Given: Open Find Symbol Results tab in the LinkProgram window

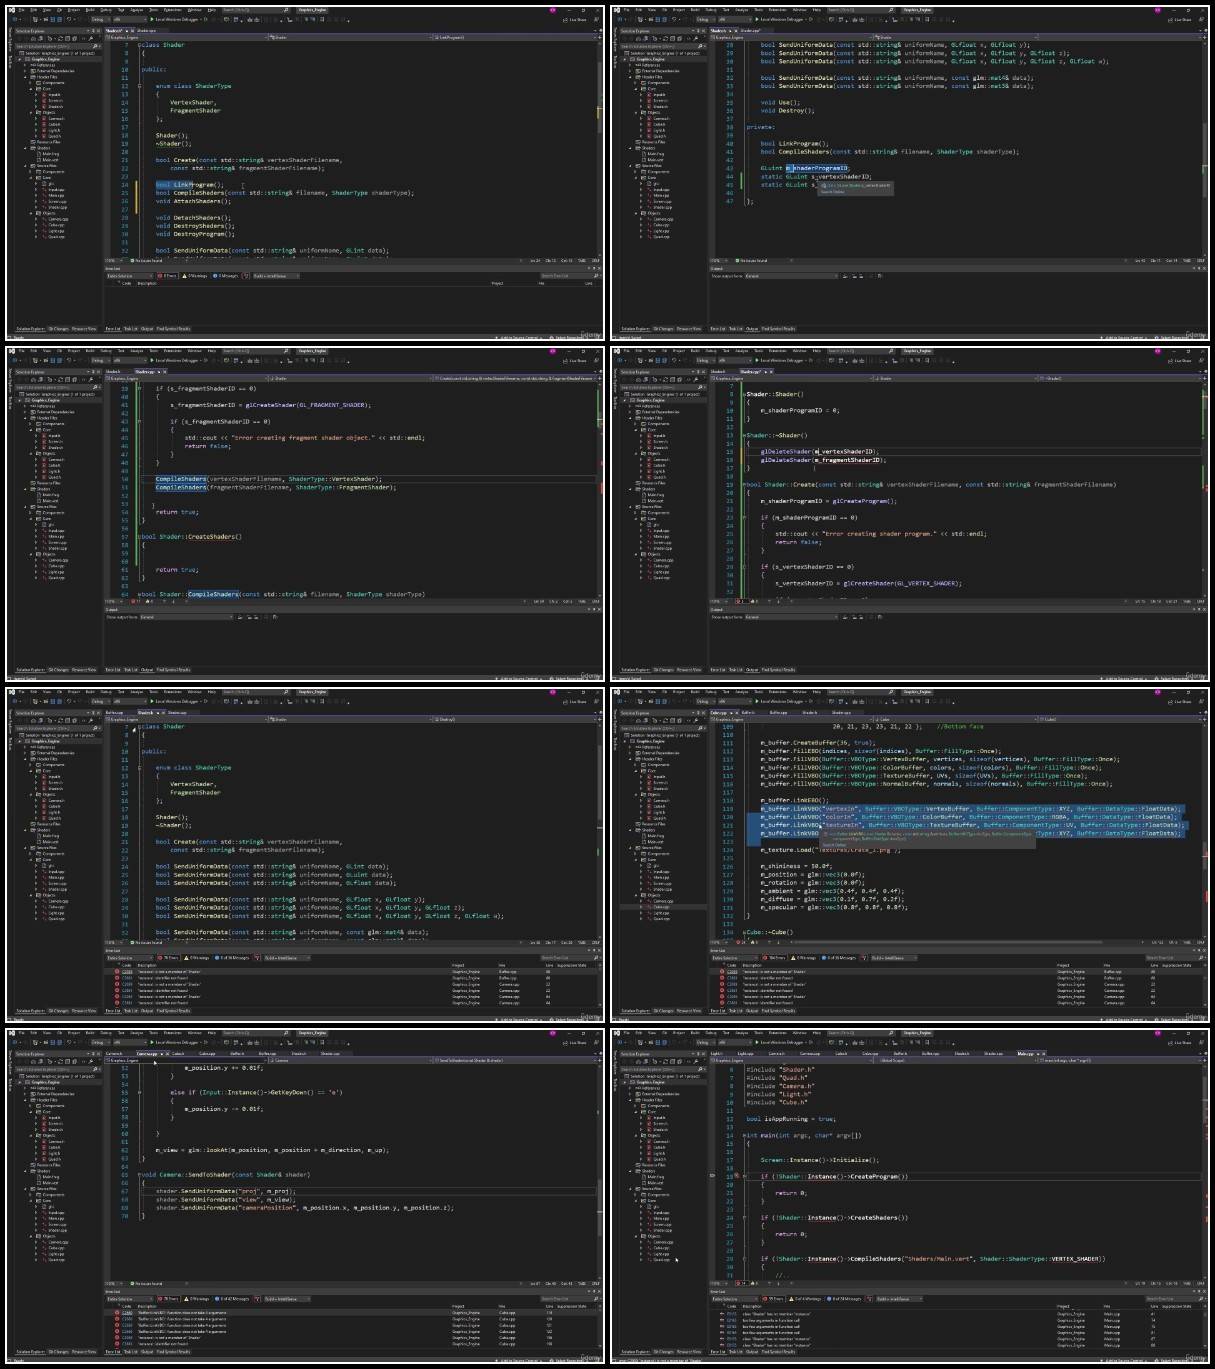Looking at the screenshot, I should 173,328.
